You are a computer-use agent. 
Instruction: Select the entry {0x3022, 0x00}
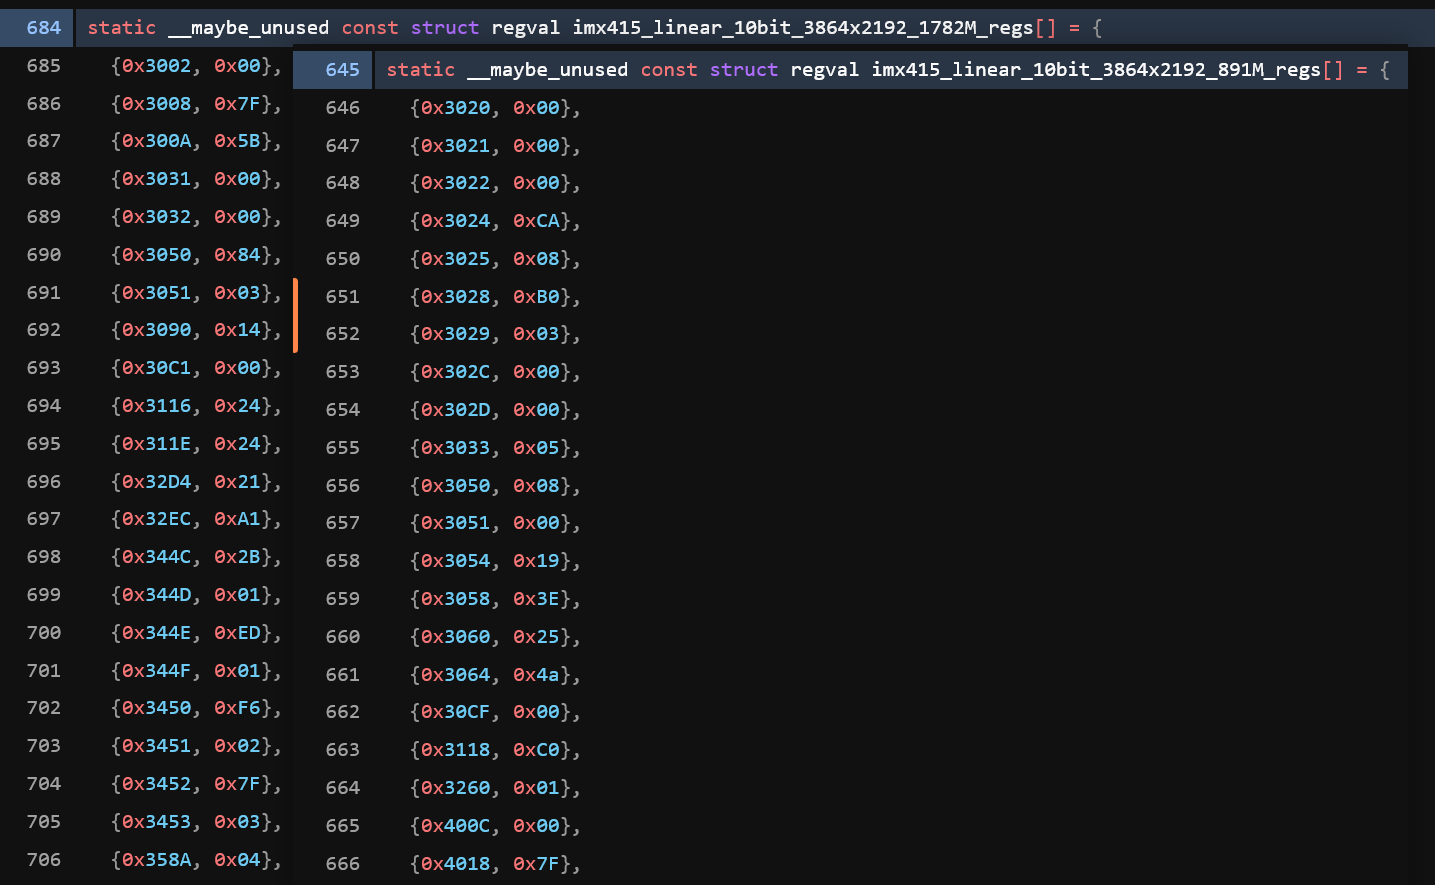pyautogui.click(x=495, y=183)
